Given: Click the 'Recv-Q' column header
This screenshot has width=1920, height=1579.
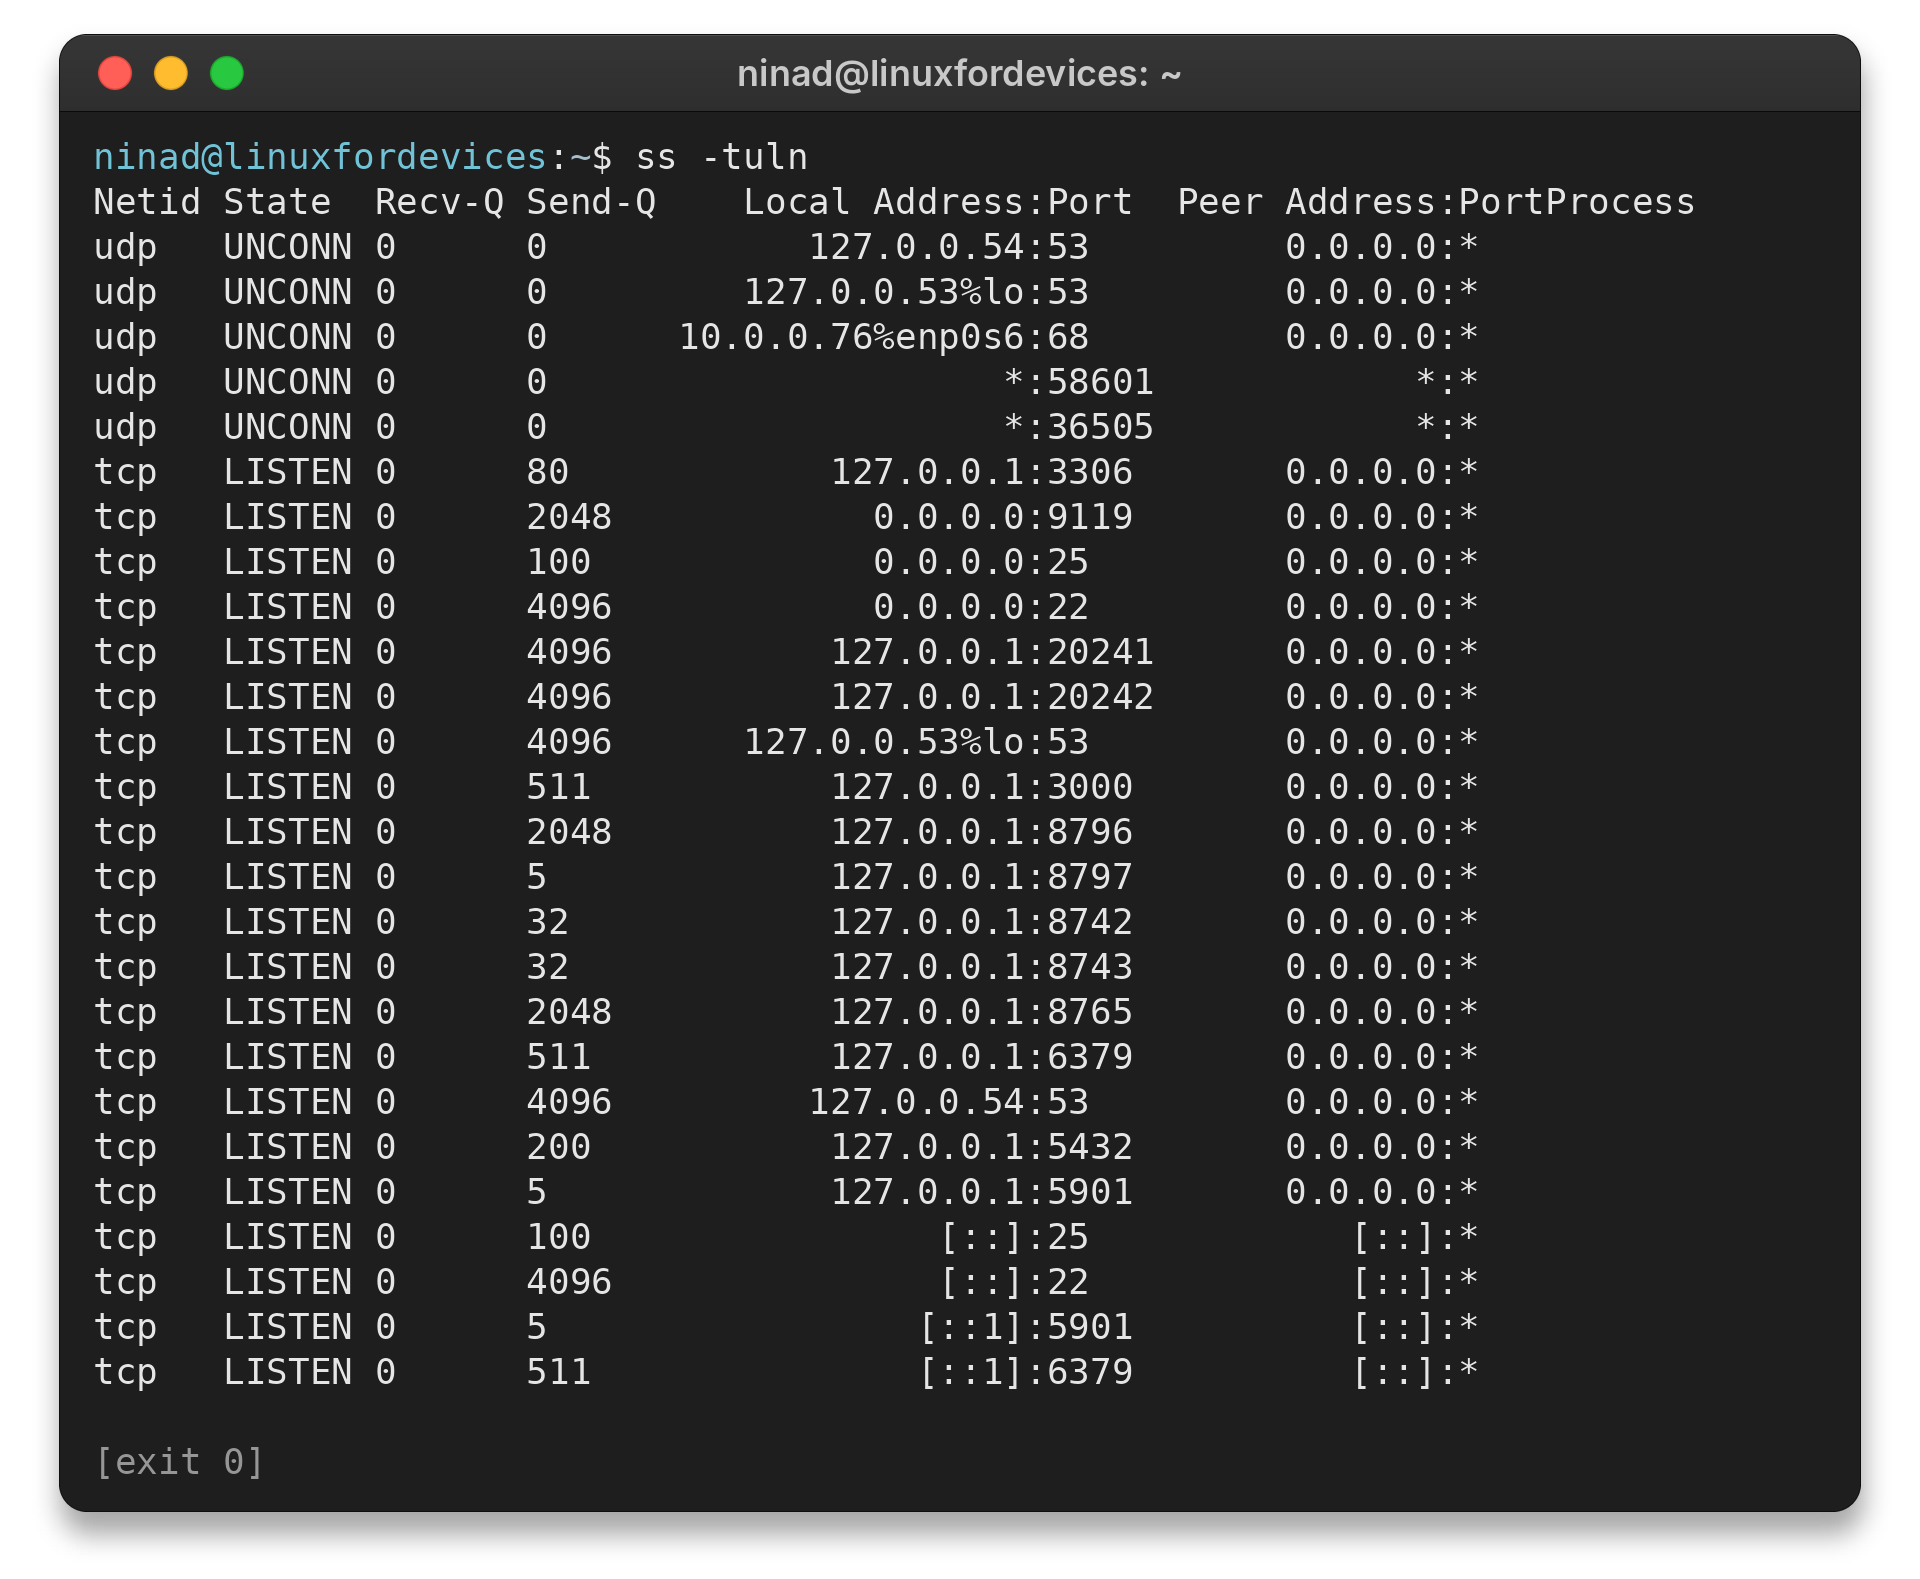Looking at the screenshot, I should point(439,202).
